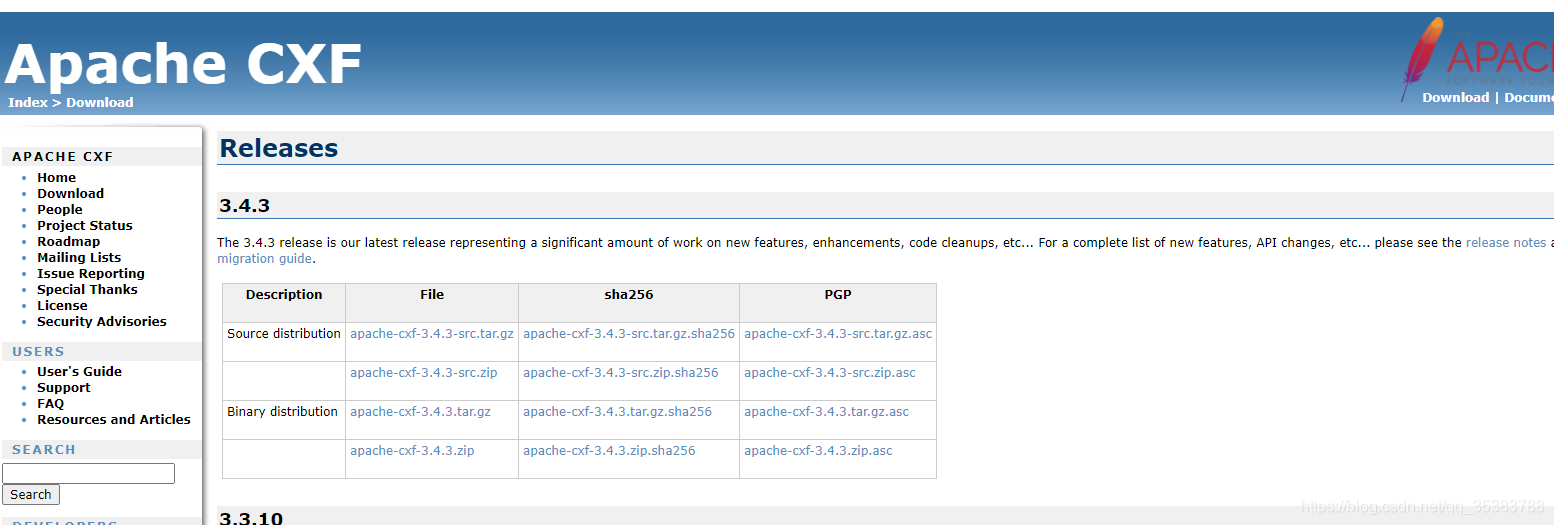Click the Search button
This screenshot has height=525, width=1554.
[x=31, y=494]
